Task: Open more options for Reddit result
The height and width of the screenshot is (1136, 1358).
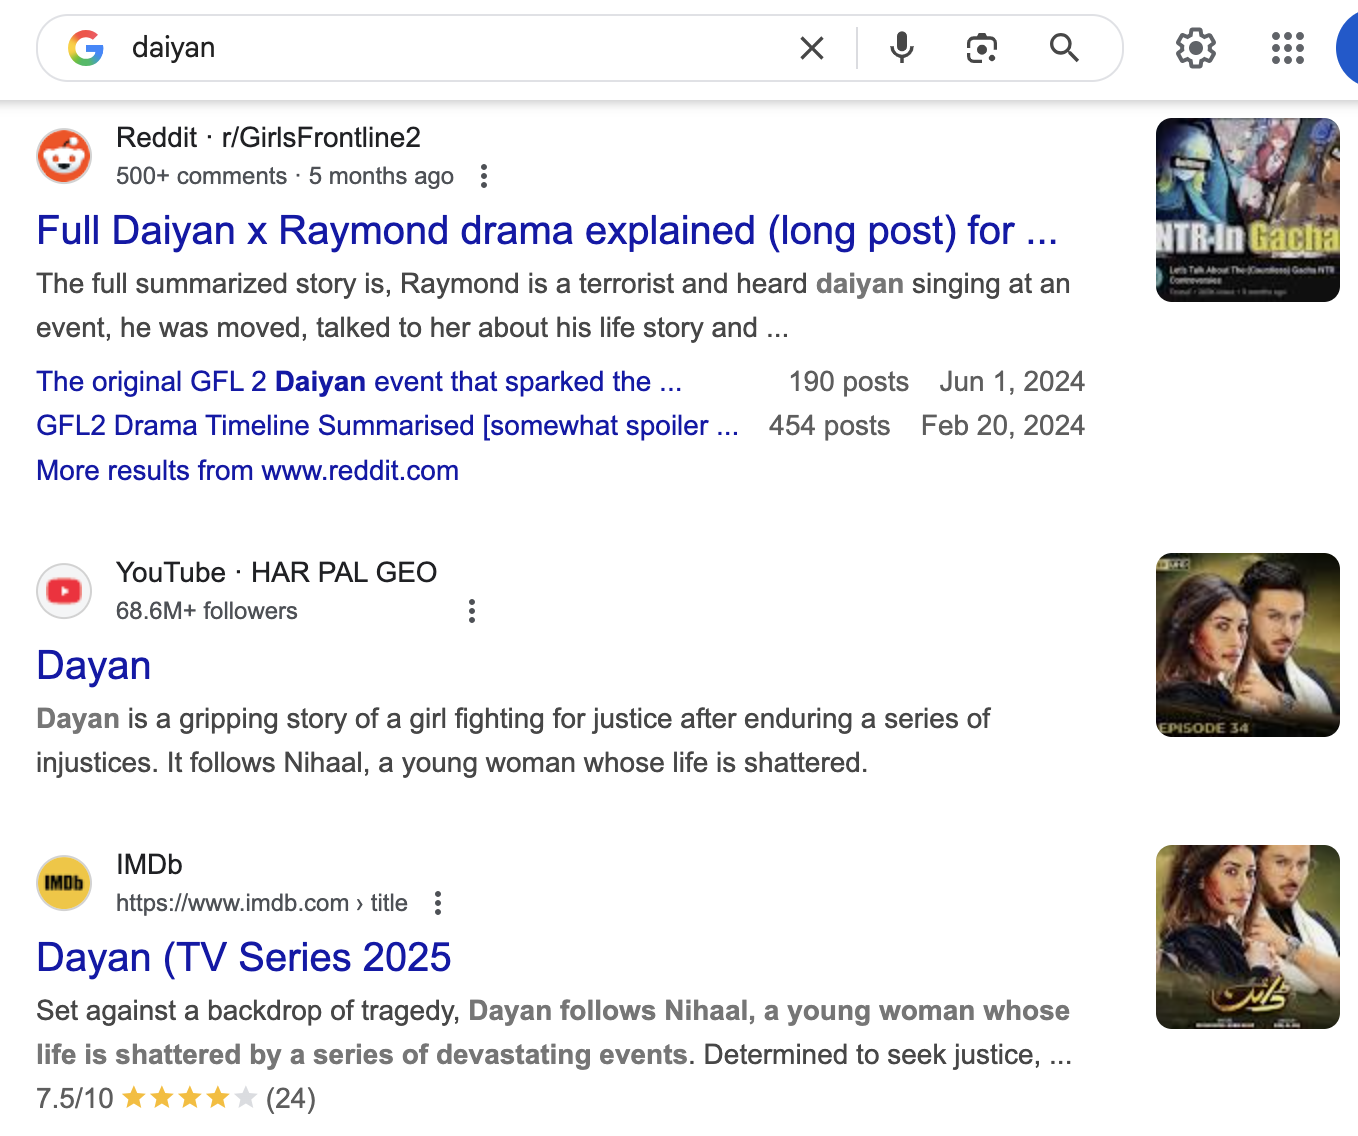Action: point(484,177)
